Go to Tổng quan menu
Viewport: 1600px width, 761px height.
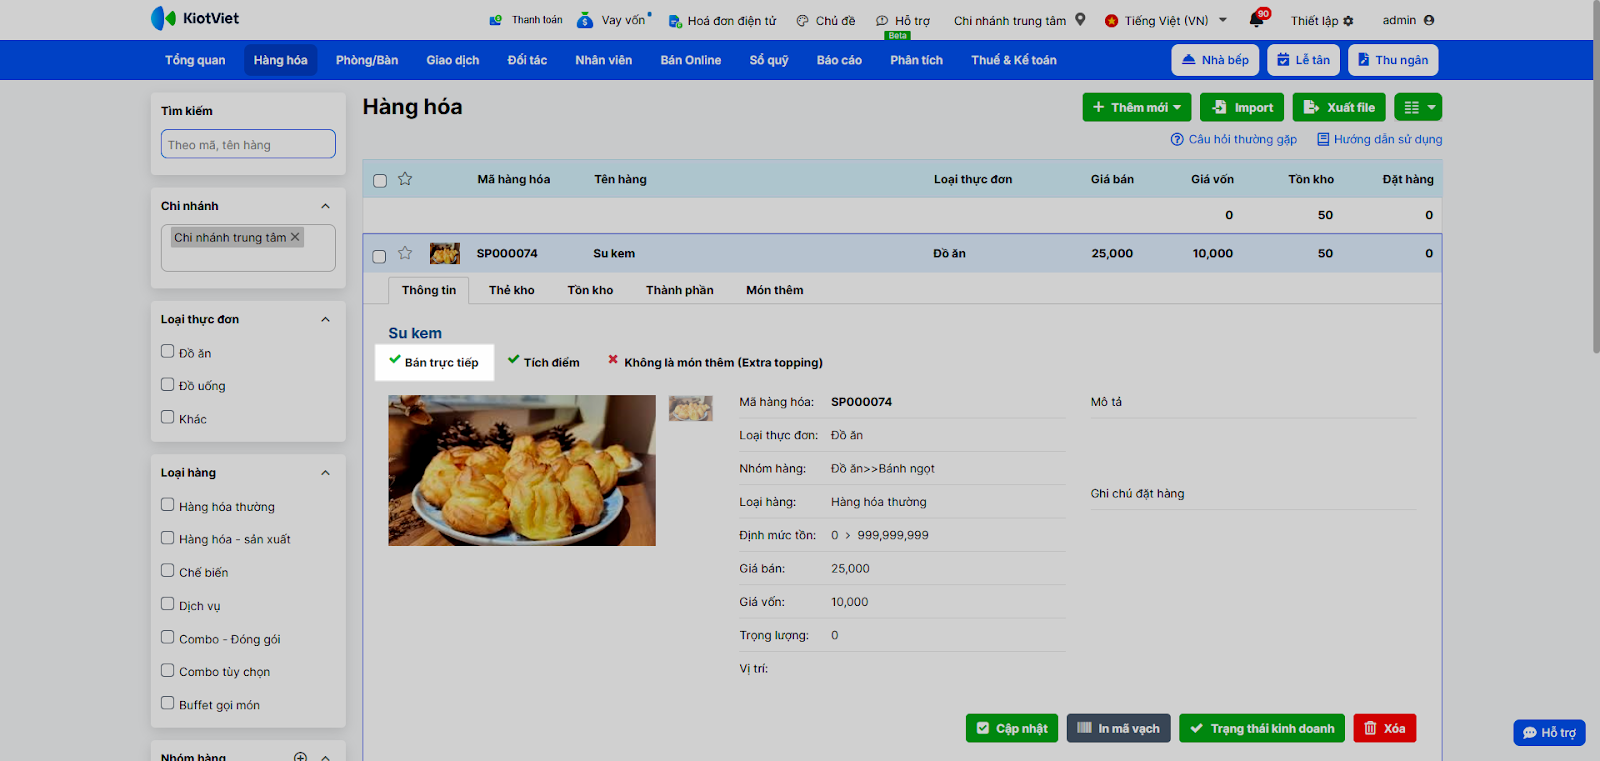(195, 60)
